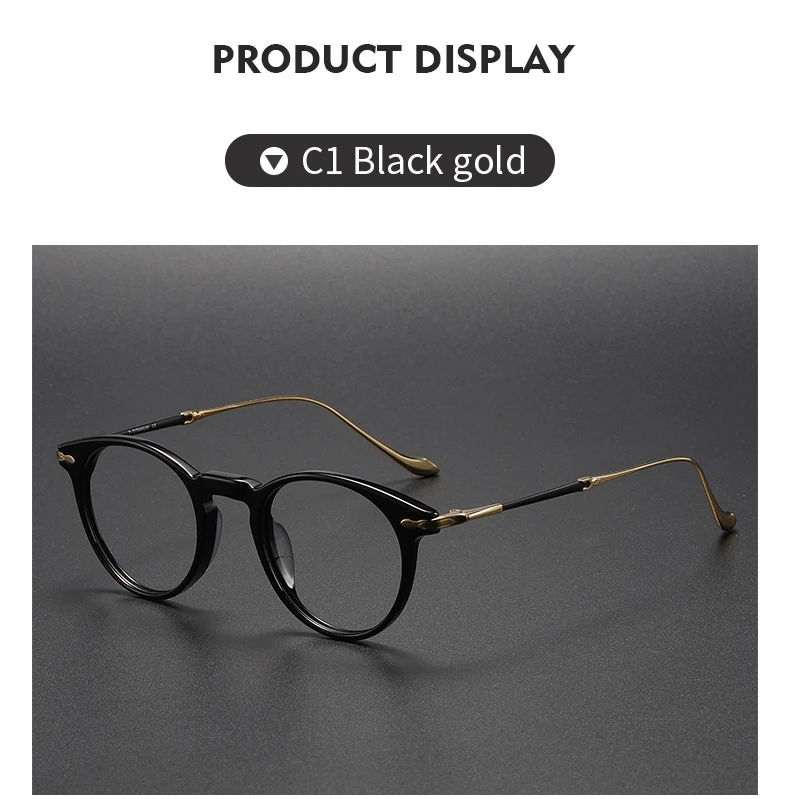This screenshot has height=799, width=790.
Task: Click the empty gray backdrop above the glasses
Action: (394, 316)
